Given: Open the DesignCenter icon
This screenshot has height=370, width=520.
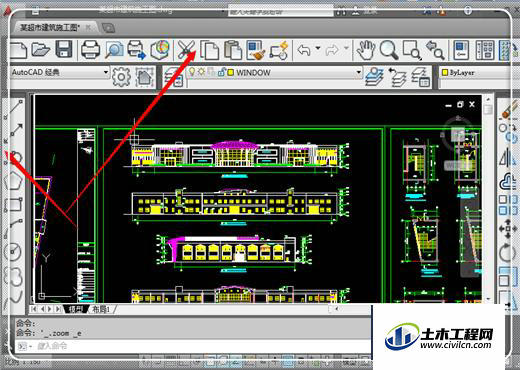Looking at the screenshot, I should click(484, 50).
